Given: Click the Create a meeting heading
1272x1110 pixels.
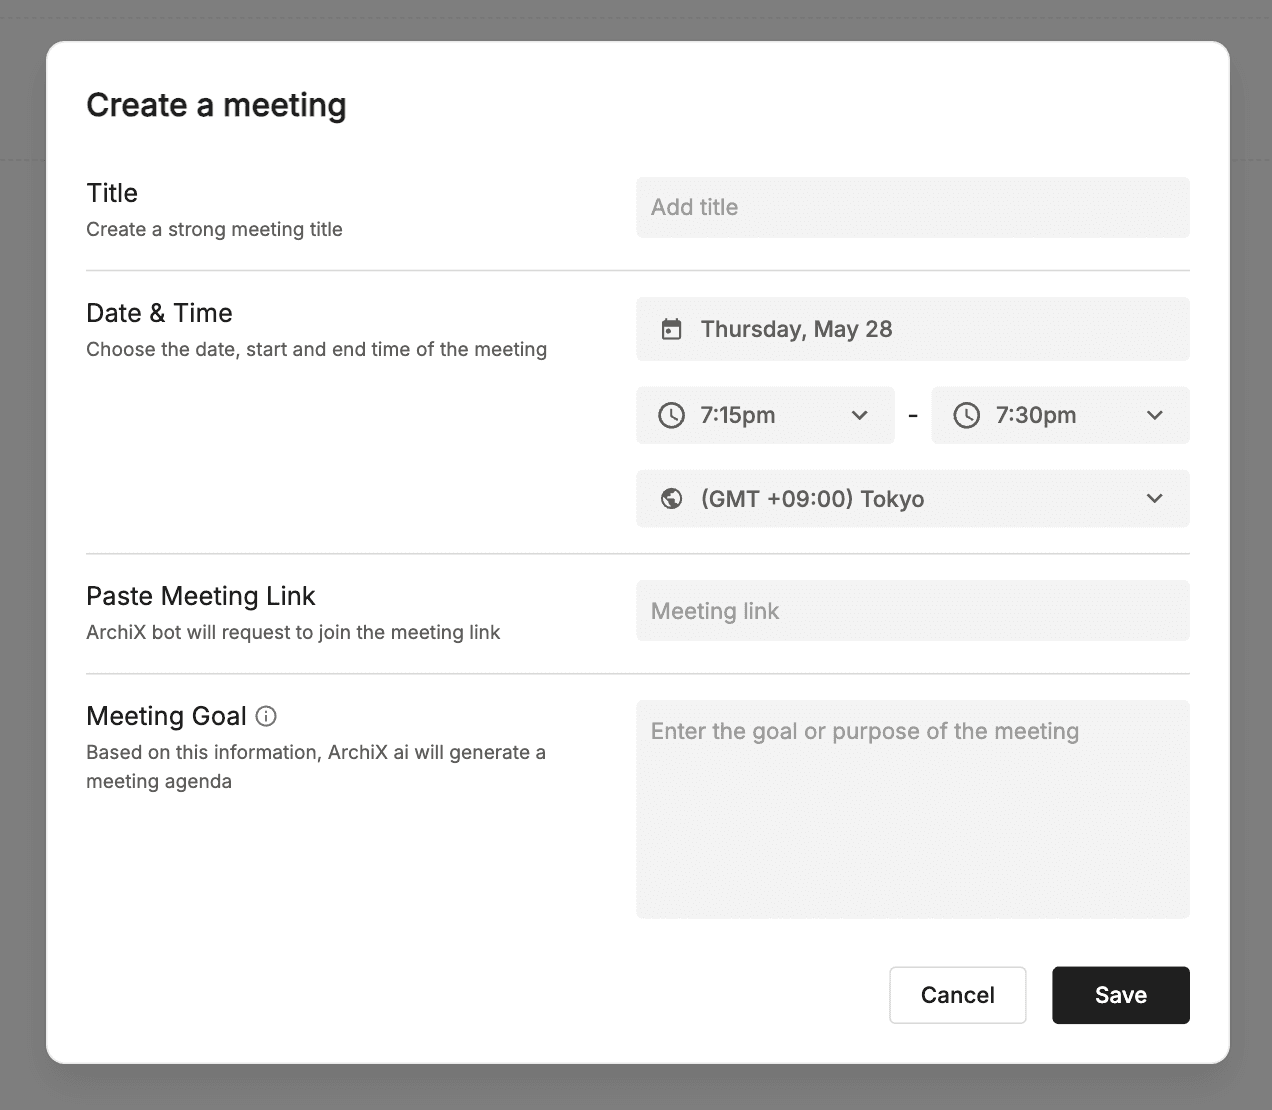Looking at the screenshot, I should pyautogui.click(x=216, y=105).
